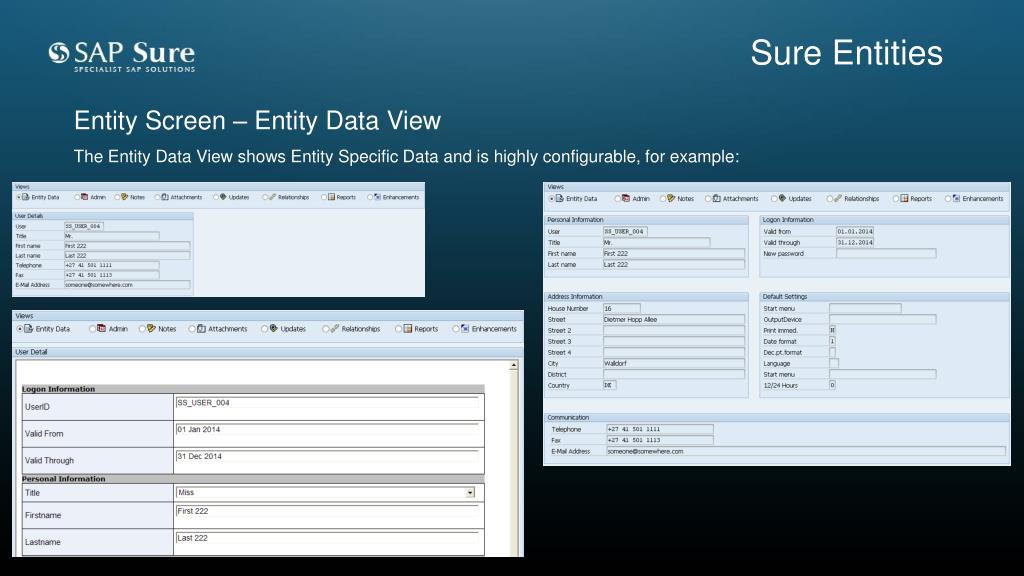Select the Enhancements radio button in the bottom-left screenshot
The width and height of the screenshot is (1024, 576).
456,329
